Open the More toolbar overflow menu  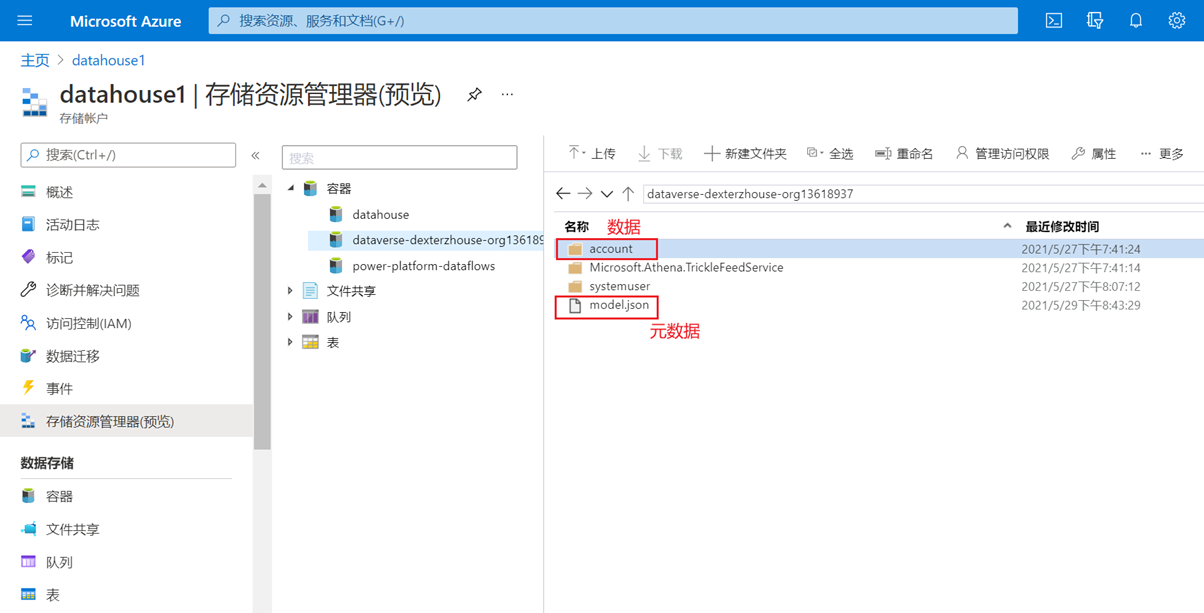(x=1162, y=153)
